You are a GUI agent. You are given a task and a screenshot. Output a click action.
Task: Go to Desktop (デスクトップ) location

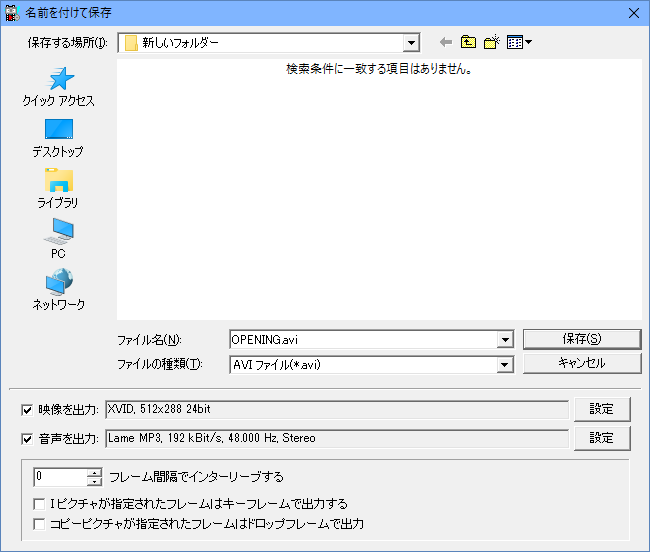click(x=58, y=138)
